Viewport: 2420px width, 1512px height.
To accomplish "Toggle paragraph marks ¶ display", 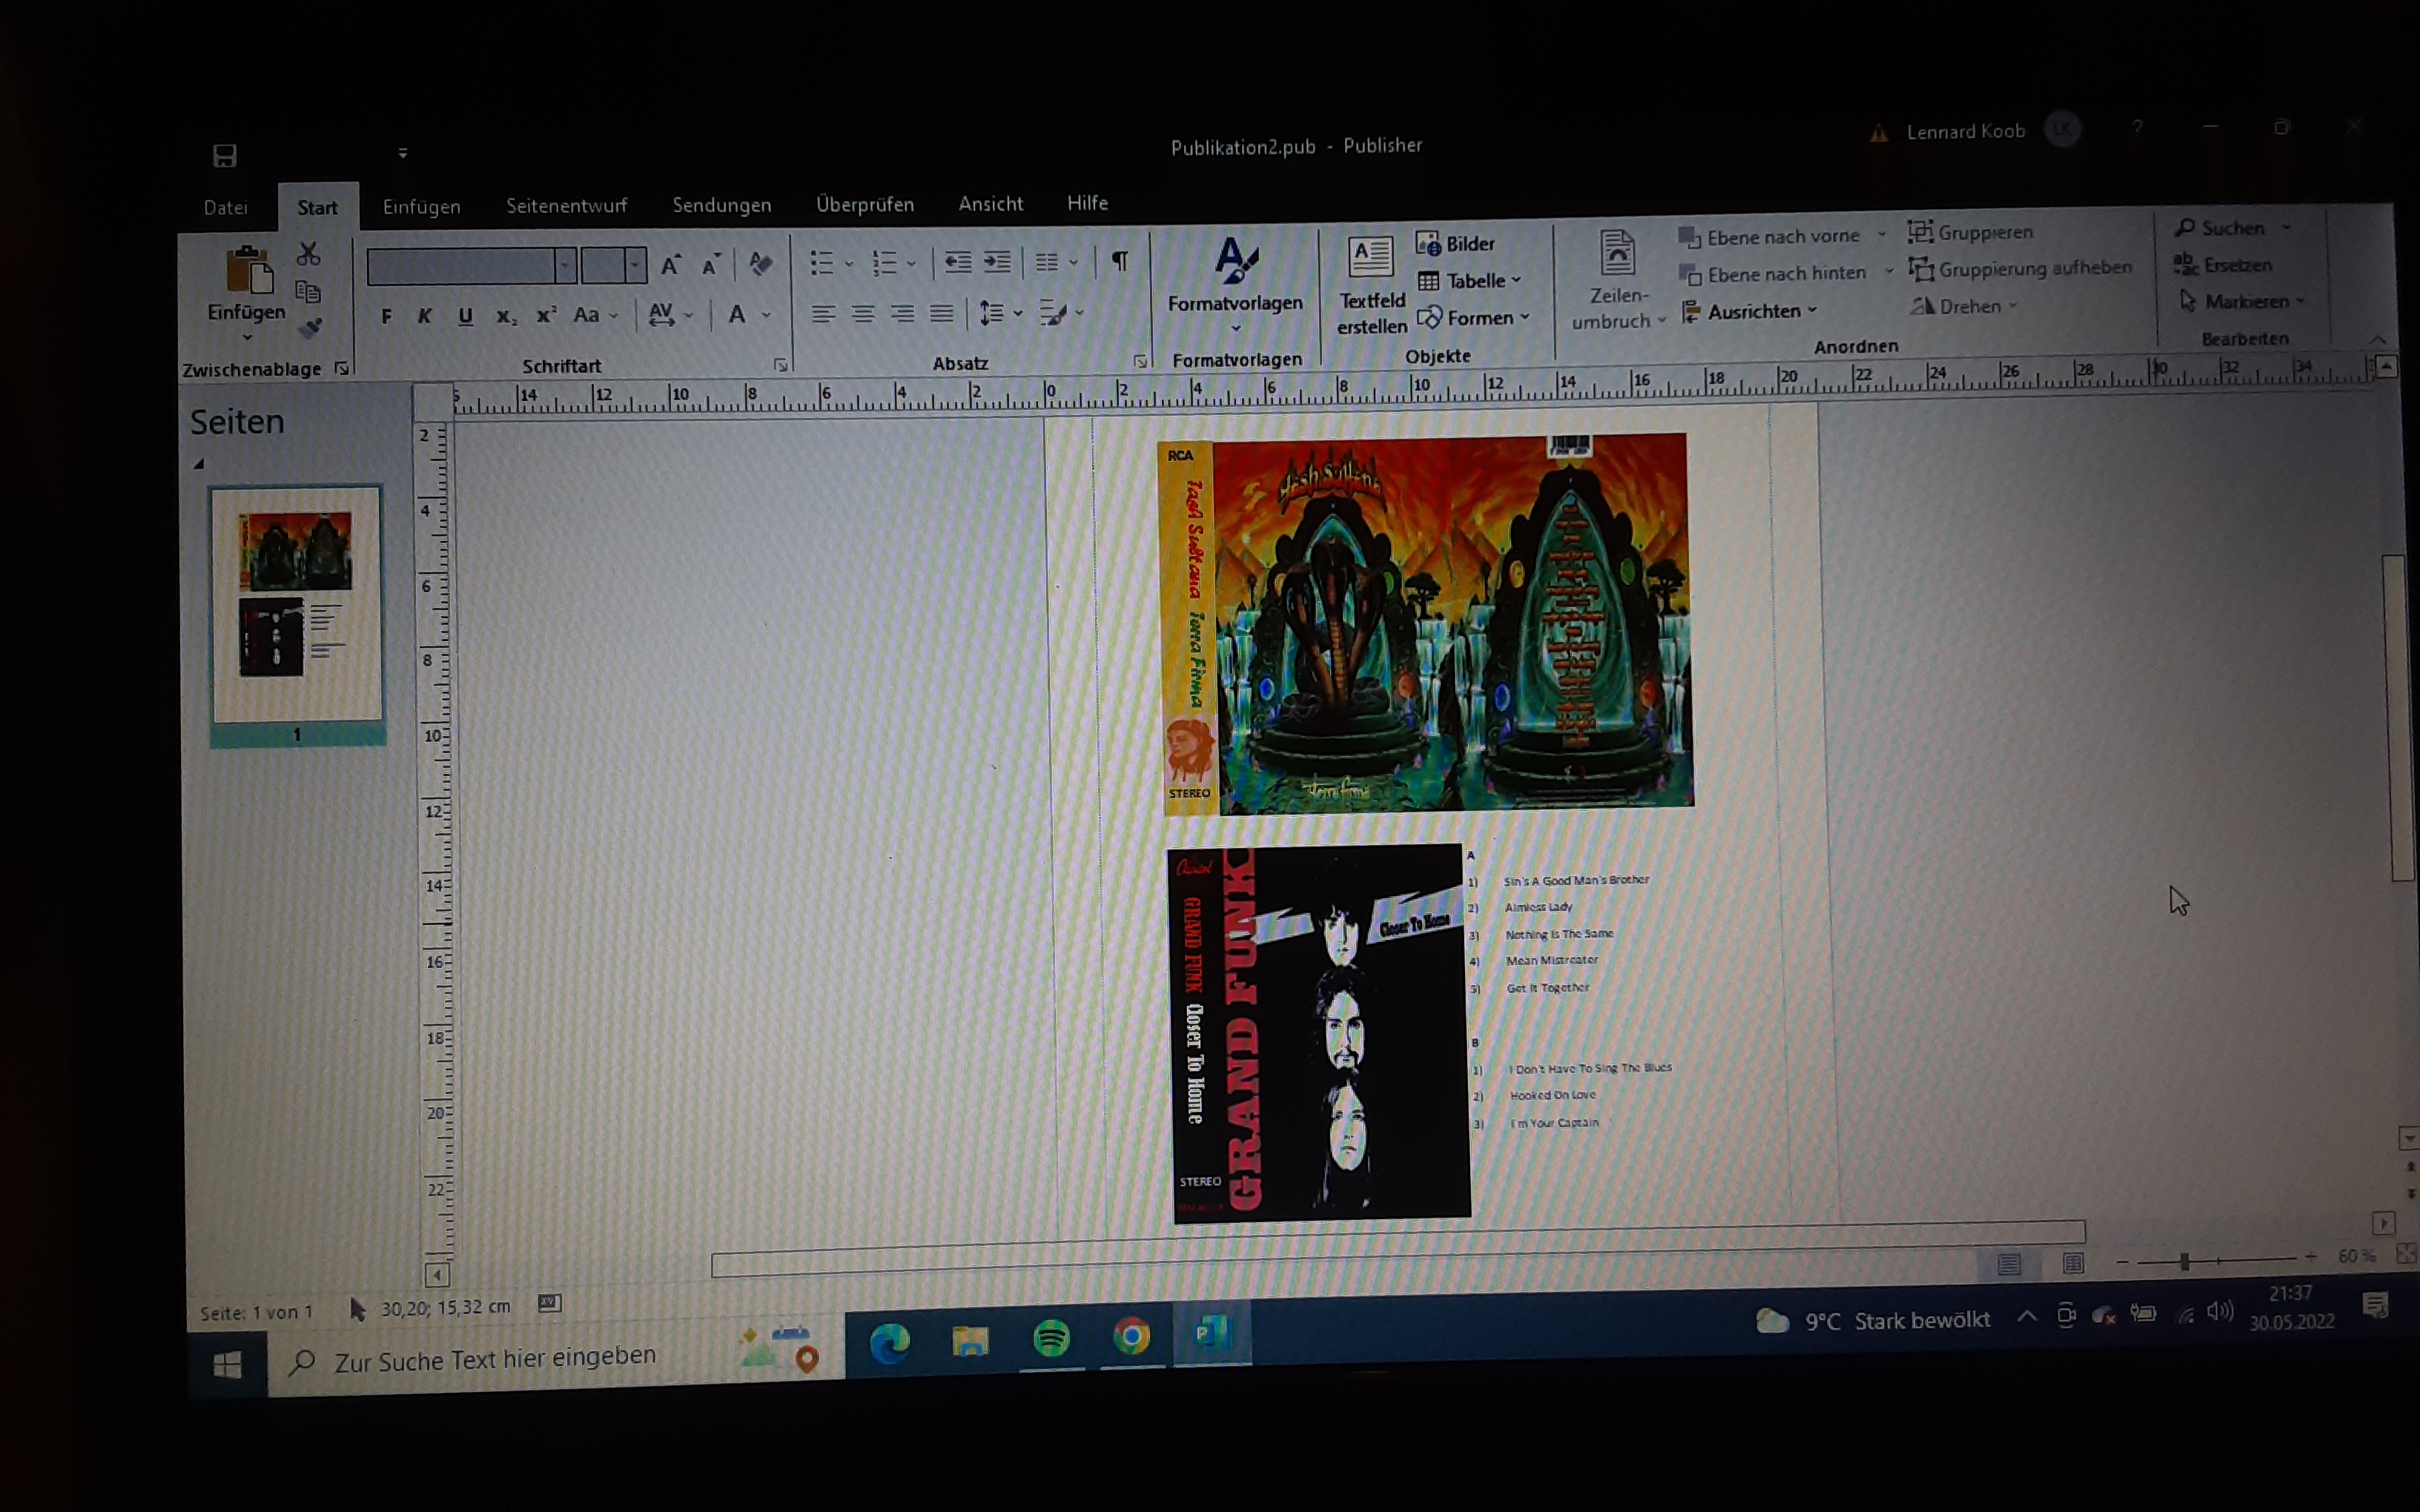I will 1120,261.
